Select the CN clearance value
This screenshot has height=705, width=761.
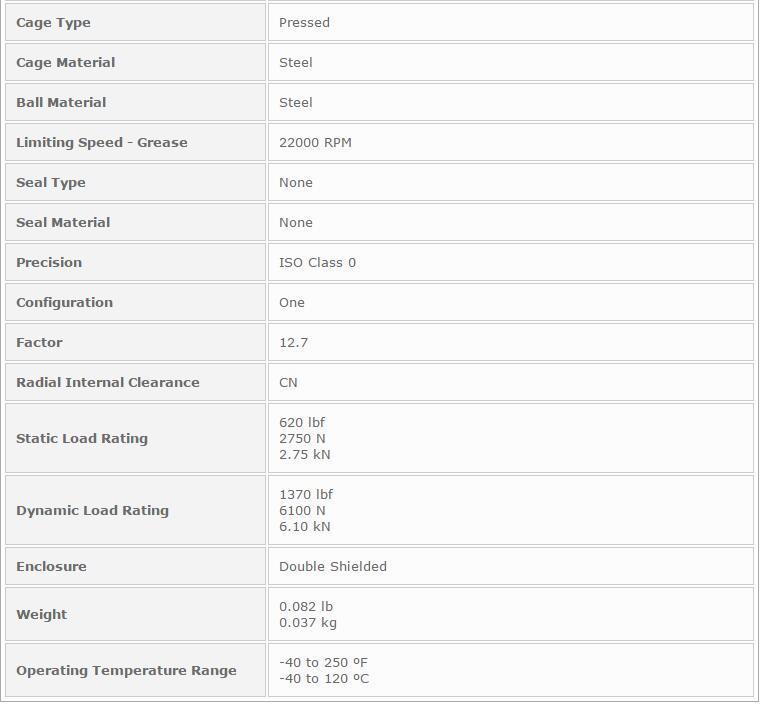288,382
